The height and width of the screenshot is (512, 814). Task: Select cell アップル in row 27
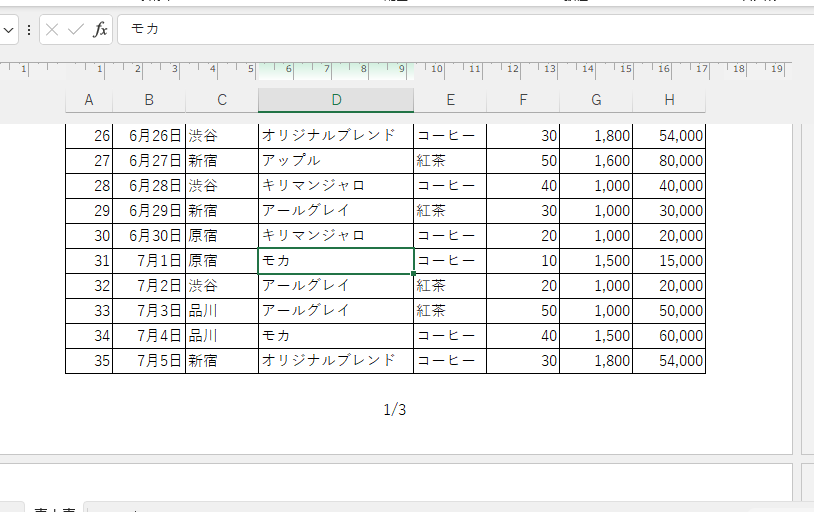pos(336,161)
